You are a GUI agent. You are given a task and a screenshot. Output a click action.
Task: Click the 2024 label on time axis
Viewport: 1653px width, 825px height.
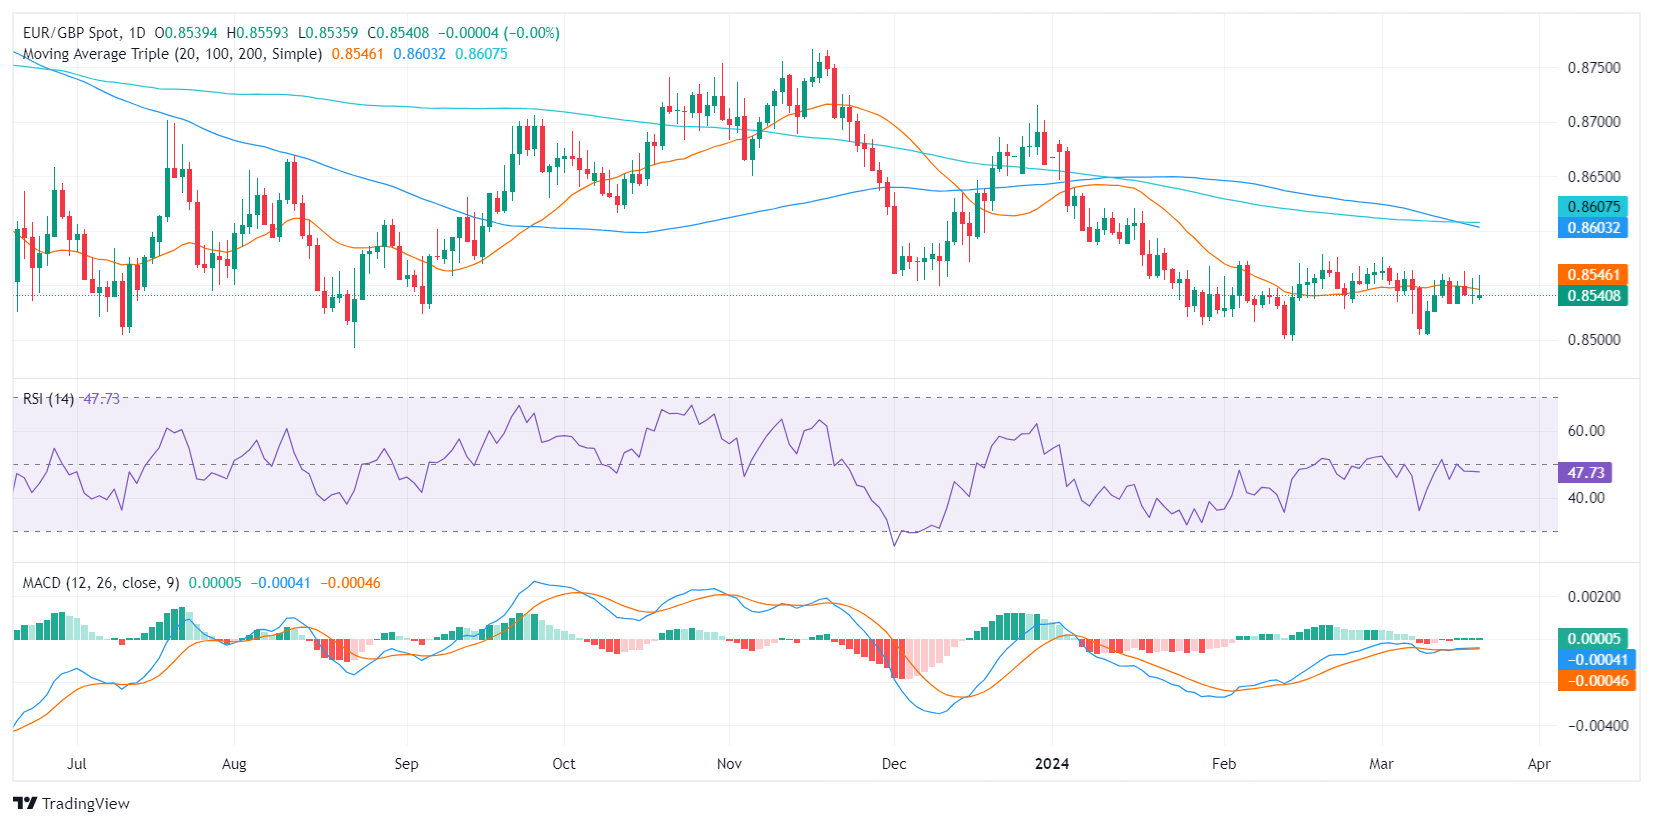point(1051,764)
